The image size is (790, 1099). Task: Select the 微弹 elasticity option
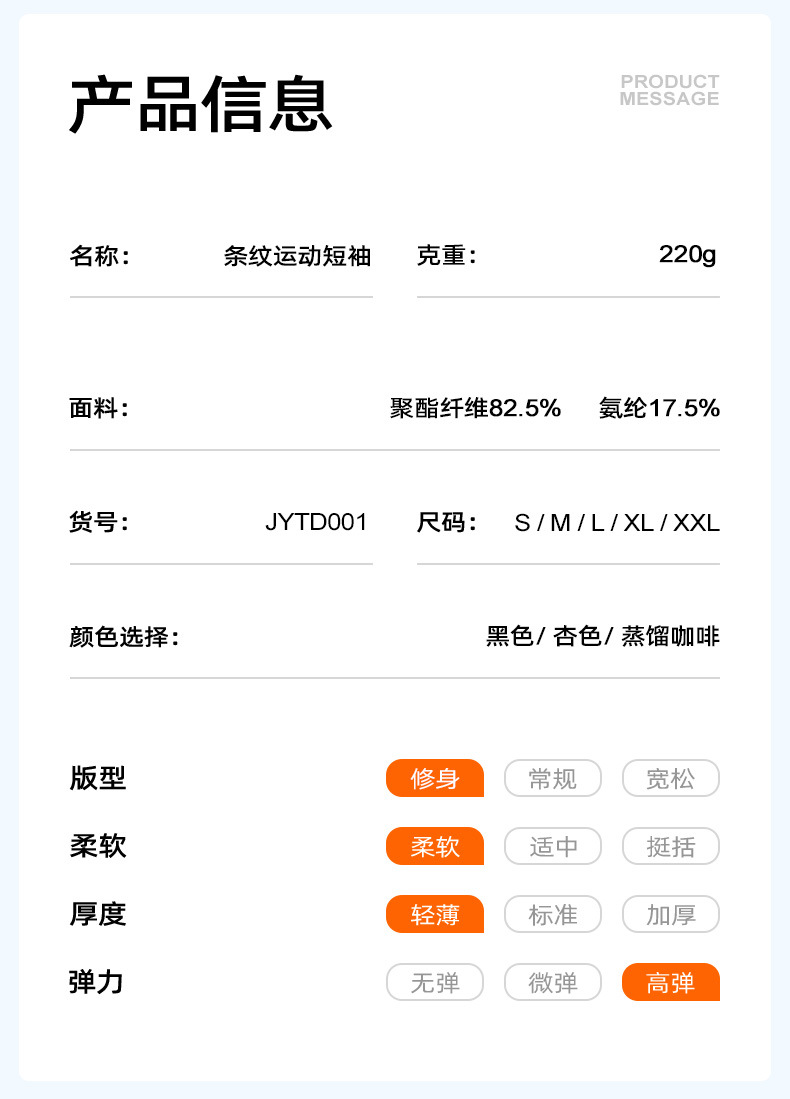553,982
